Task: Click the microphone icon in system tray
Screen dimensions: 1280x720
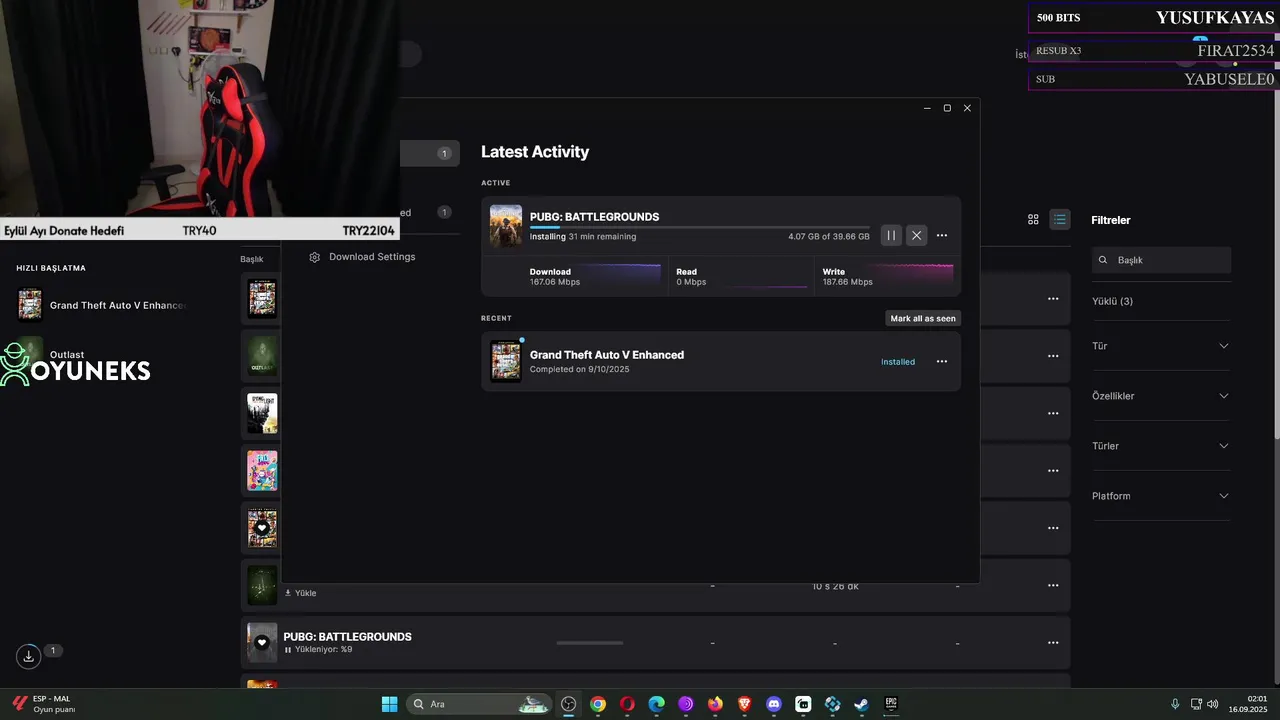Action: (x=1175, y=704)
